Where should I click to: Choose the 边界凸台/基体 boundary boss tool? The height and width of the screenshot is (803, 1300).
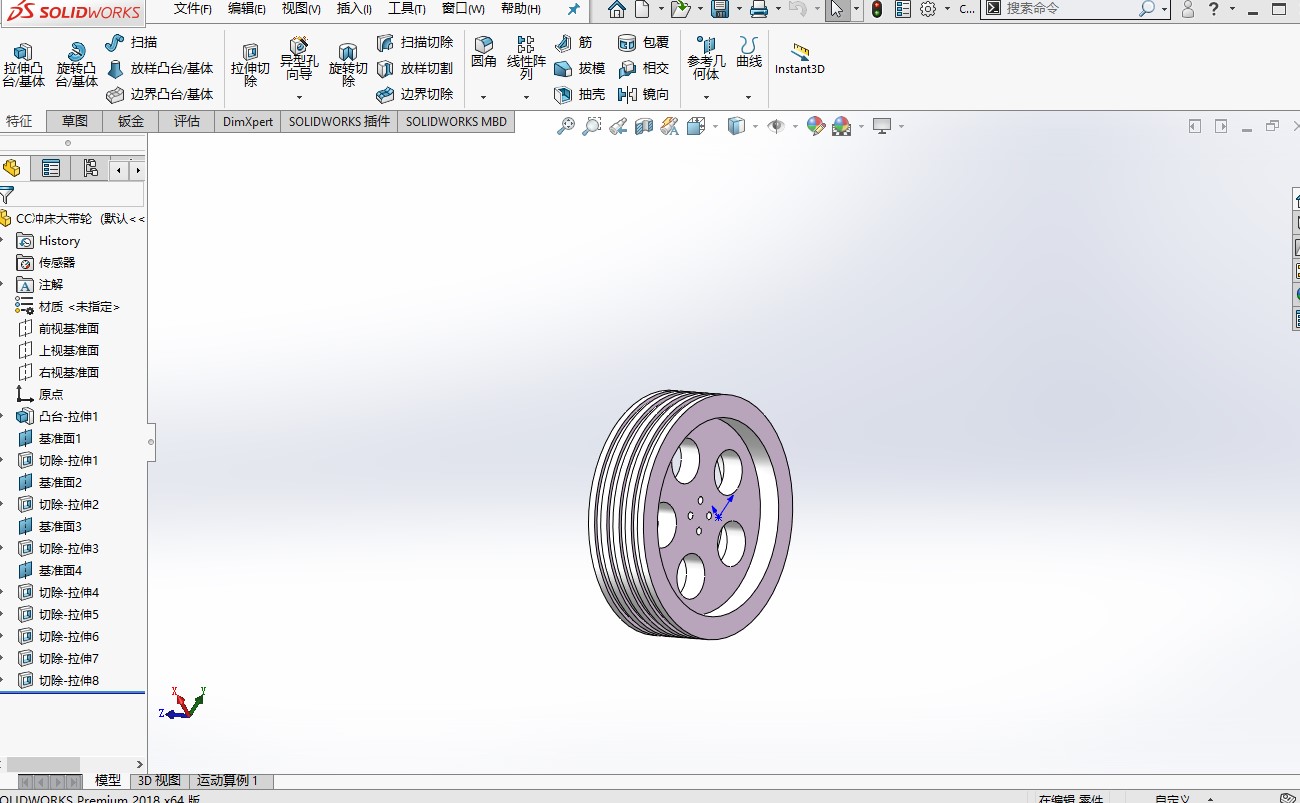(x=160, y=95)
